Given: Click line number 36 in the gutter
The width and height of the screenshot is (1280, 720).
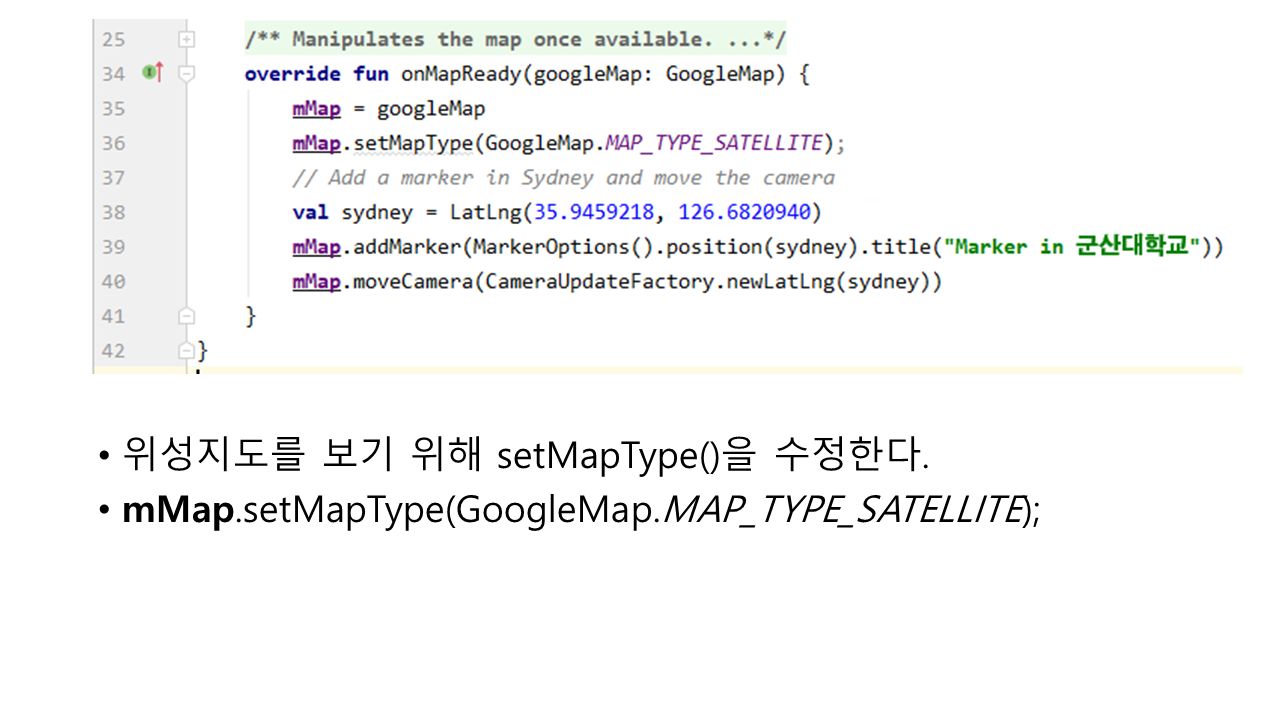Looking at the screenshot, I should click(x=114, y=143).
